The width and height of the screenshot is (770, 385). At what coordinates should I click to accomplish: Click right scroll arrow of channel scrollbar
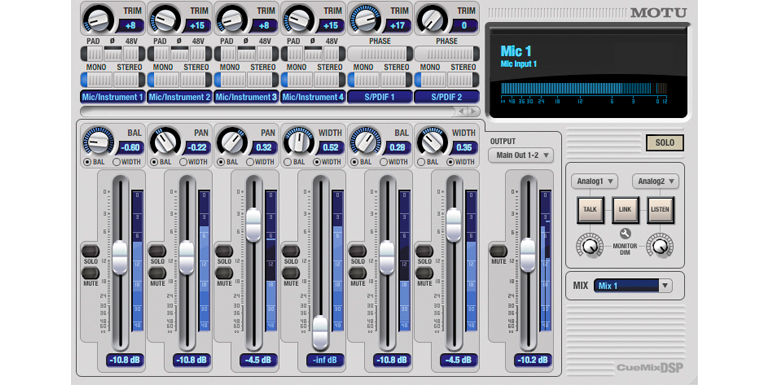pos(473,111)
